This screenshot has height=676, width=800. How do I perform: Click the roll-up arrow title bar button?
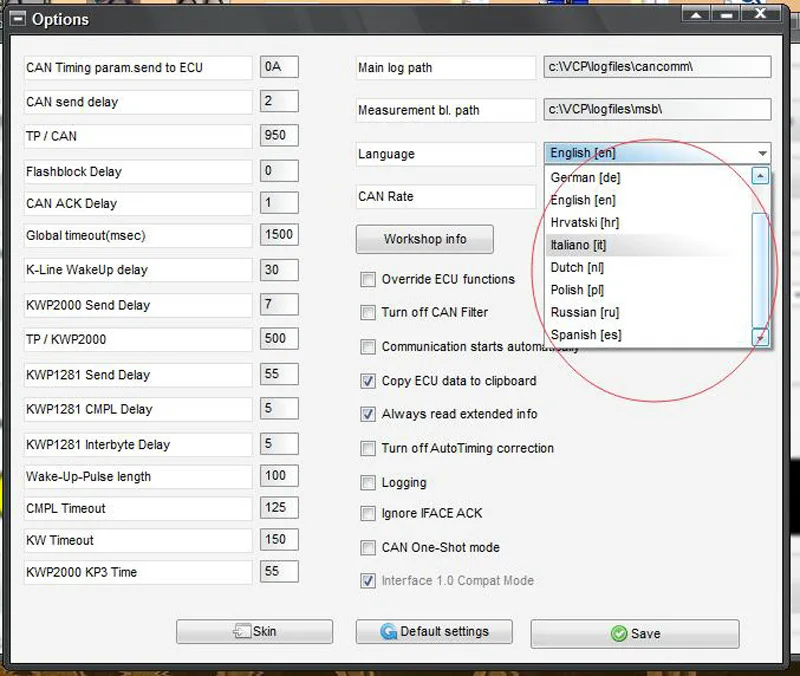(695, 14)
